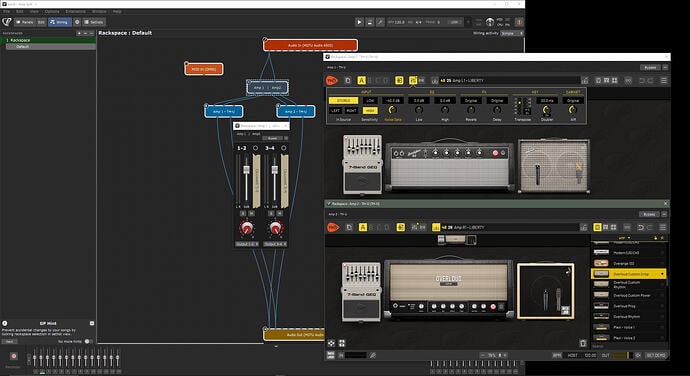The height and width of the screenshot is (376, 690).
Task: Expand the Overloud Custom Drop item arrow
Action: (x=662, y=274)
